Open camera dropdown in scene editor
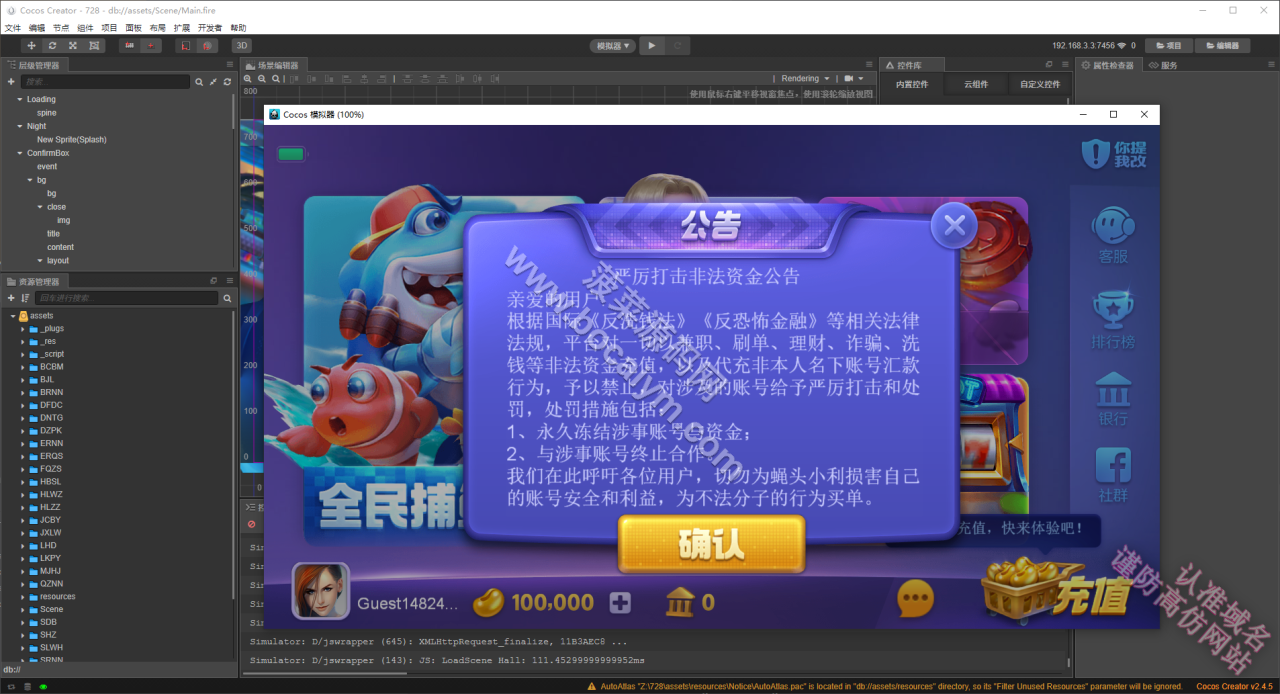Screen dimensions: 1280x694 click(x=853, y=78)
